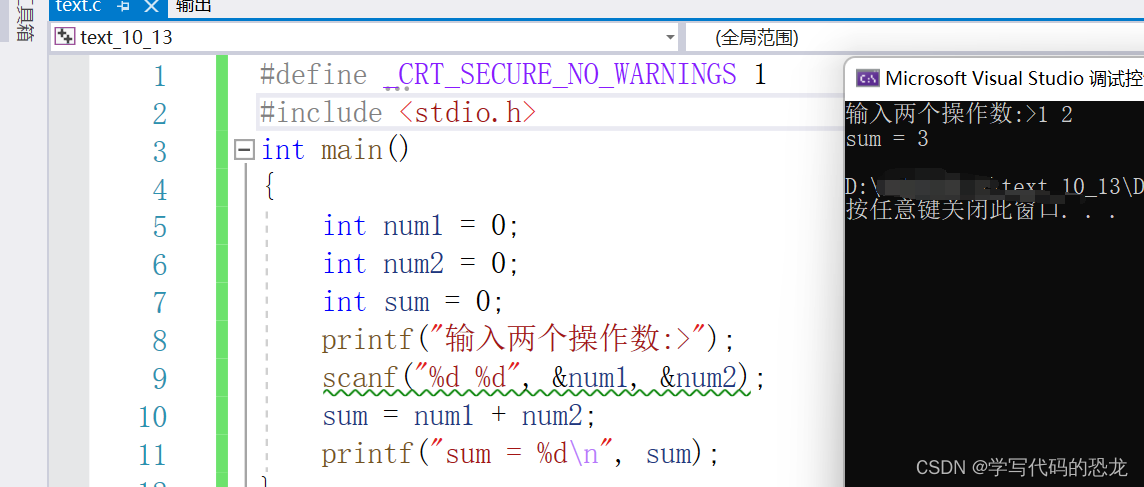Open the 输出 tab
The height and width of the screenshot is (487, 1144).
(x=194, y=7)
